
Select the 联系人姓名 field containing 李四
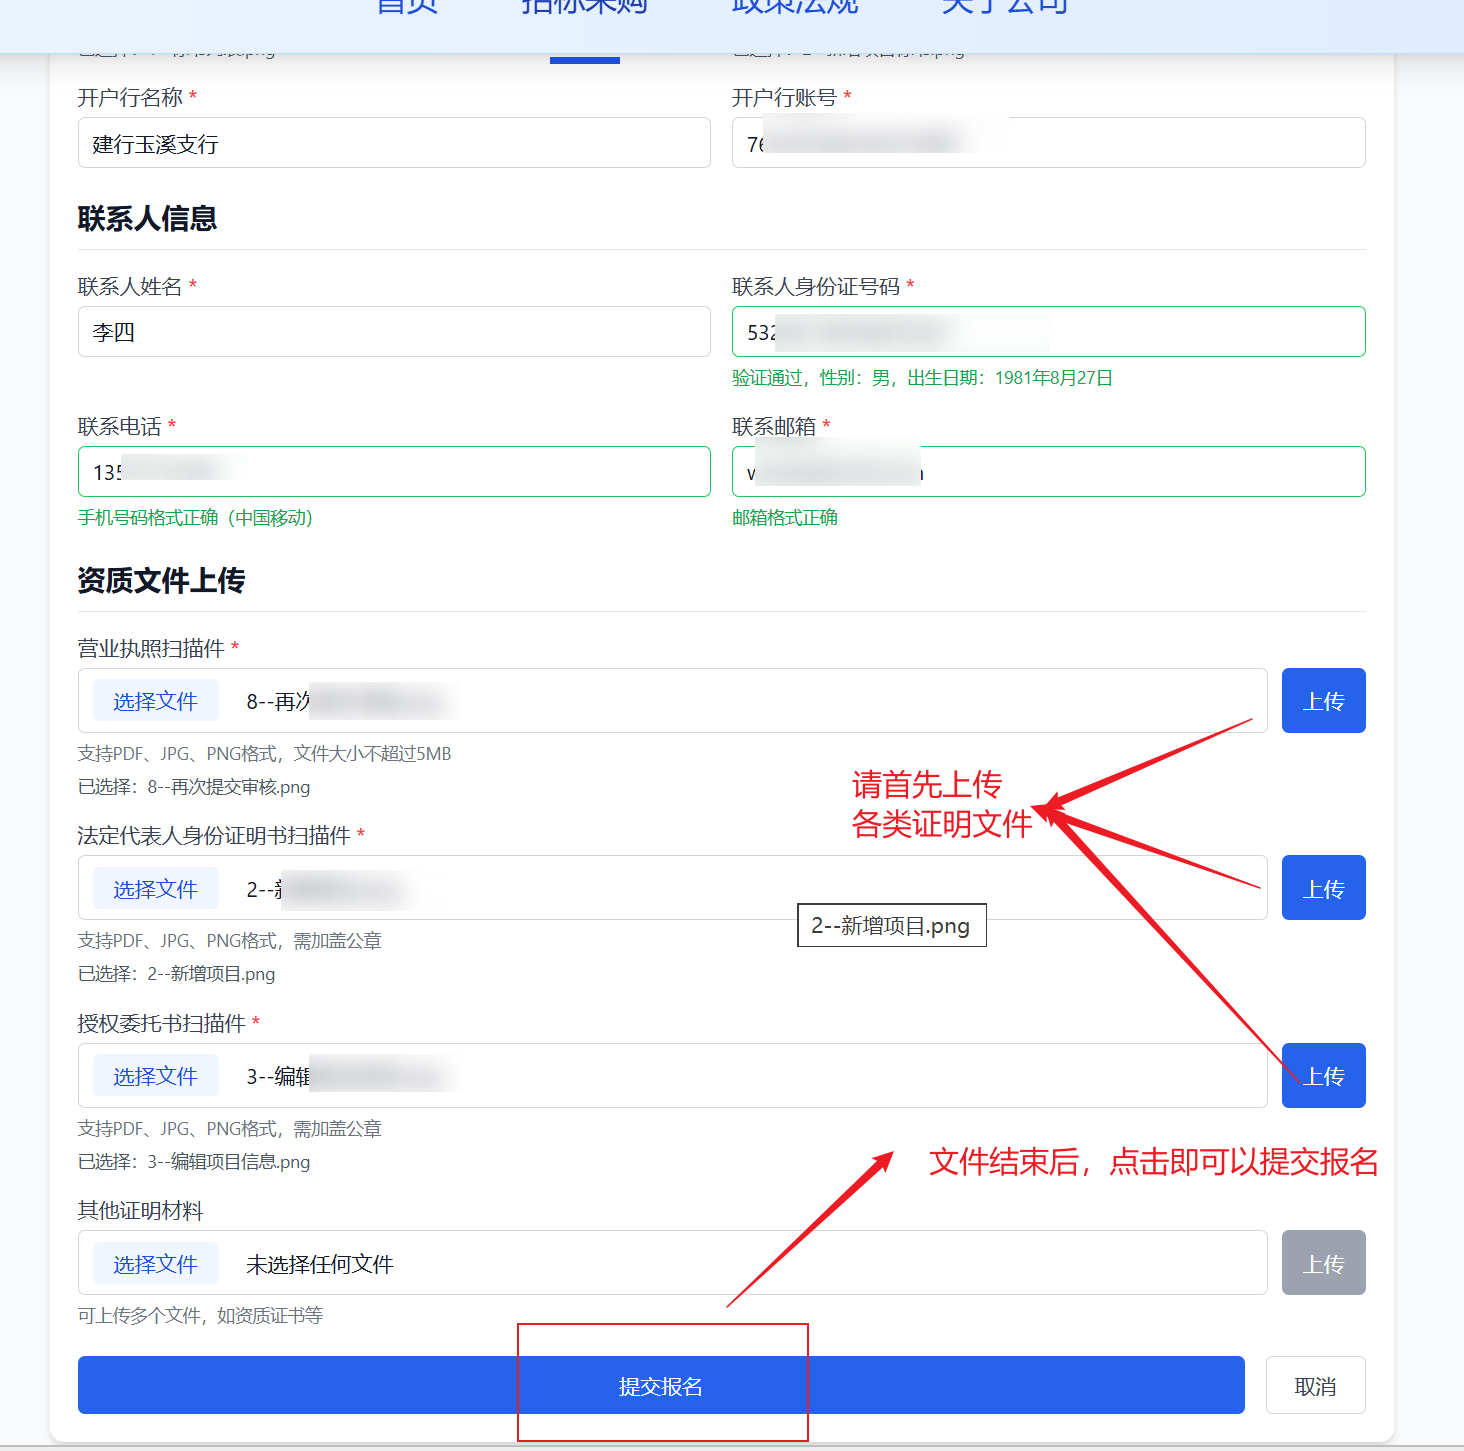pos(394,331)
